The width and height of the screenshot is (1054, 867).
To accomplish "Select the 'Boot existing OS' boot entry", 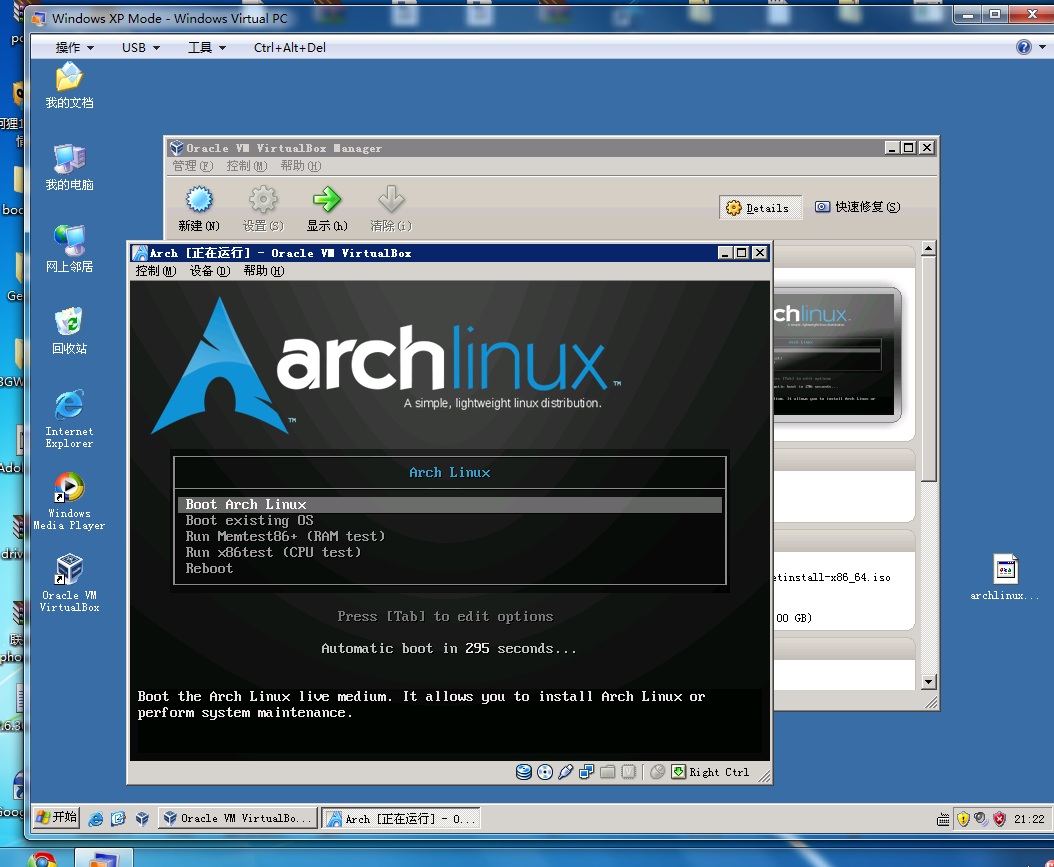I will click(x=450, y=521).
